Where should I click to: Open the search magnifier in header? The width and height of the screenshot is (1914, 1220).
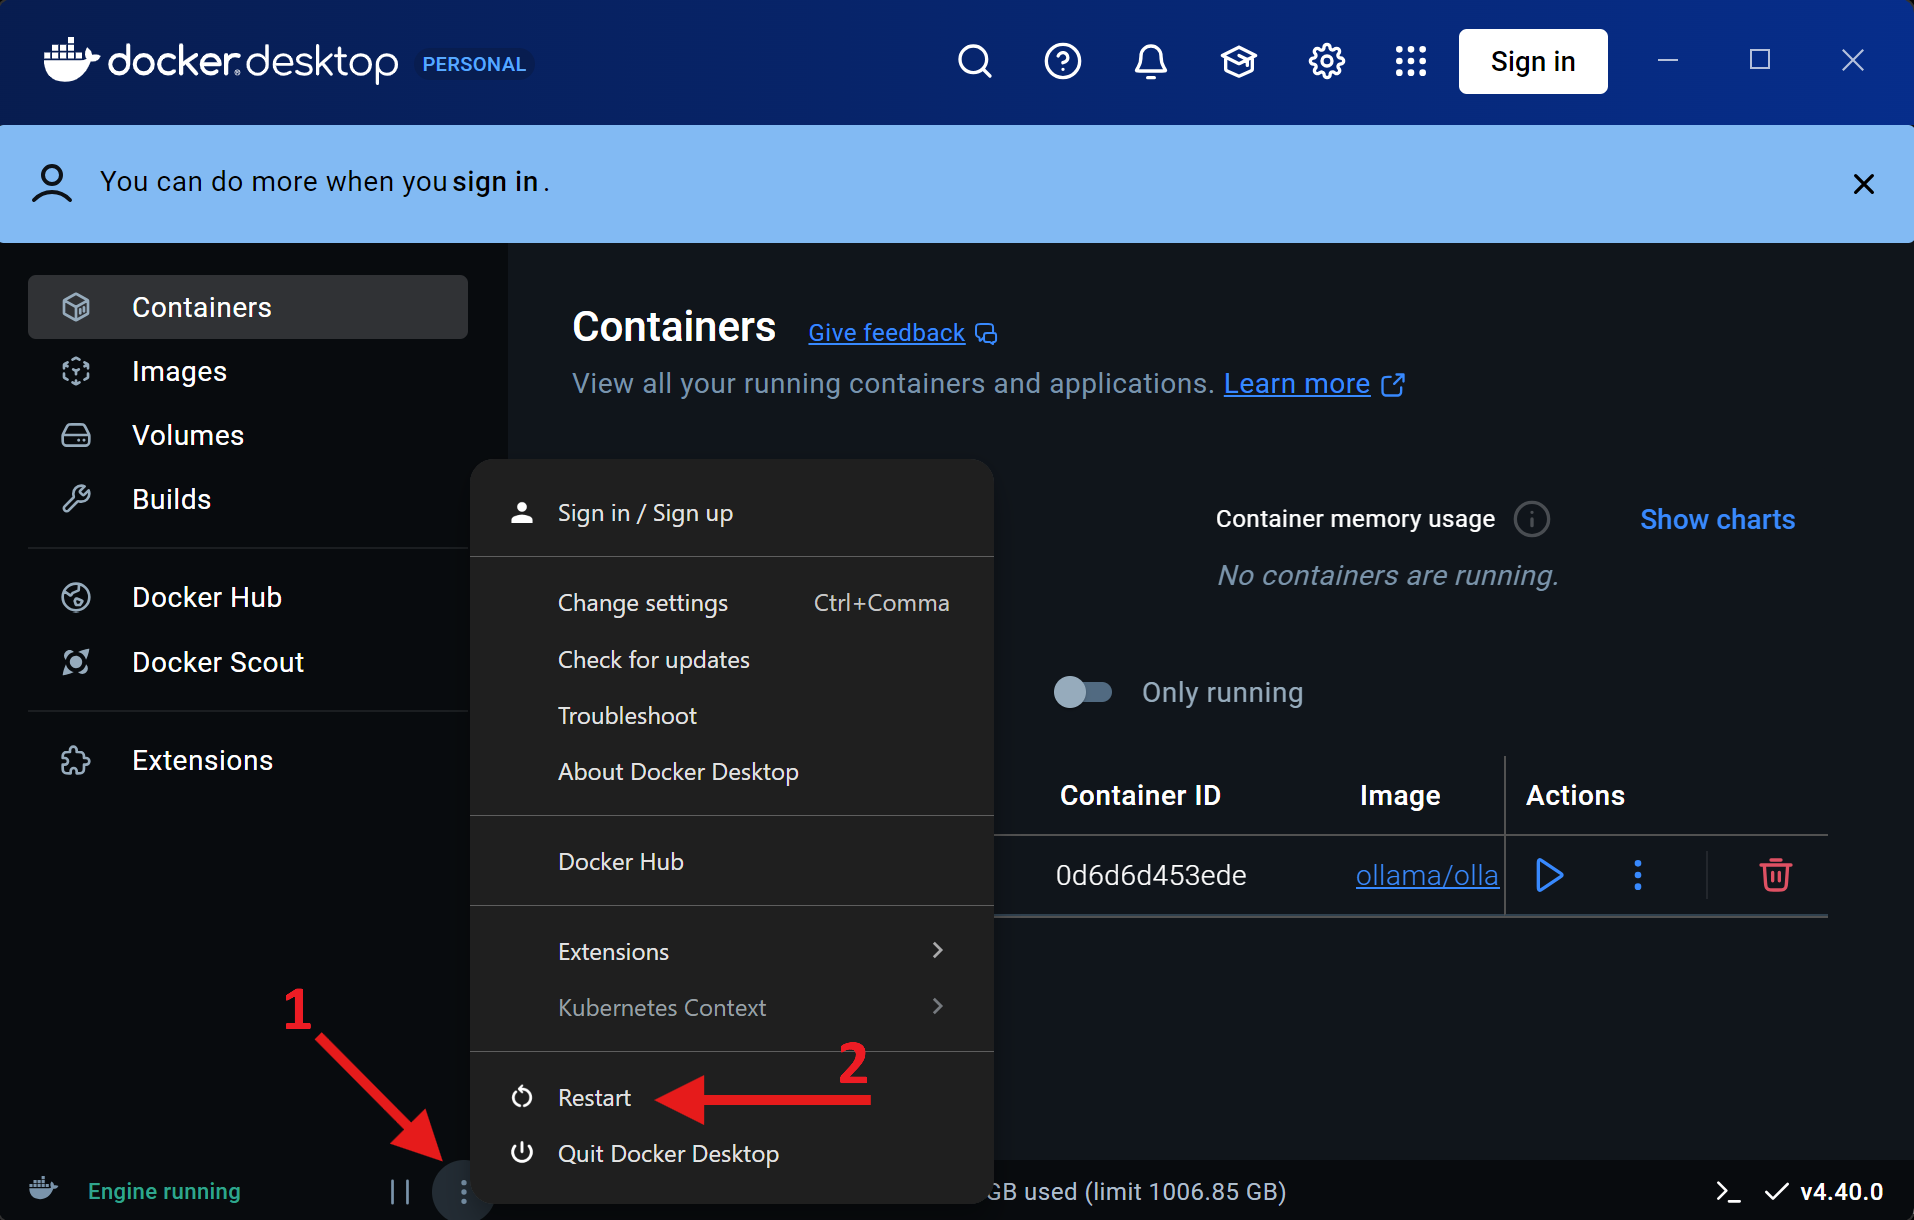(974, 61)
